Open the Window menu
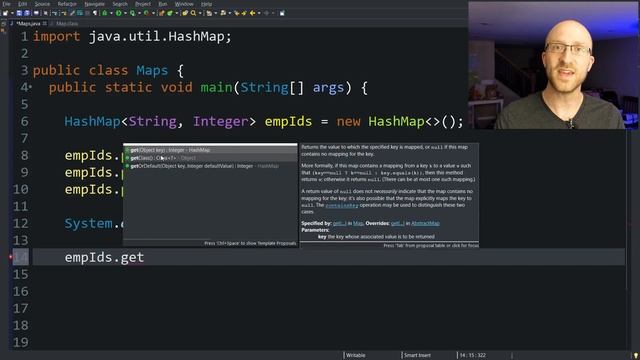 (184, 4)
